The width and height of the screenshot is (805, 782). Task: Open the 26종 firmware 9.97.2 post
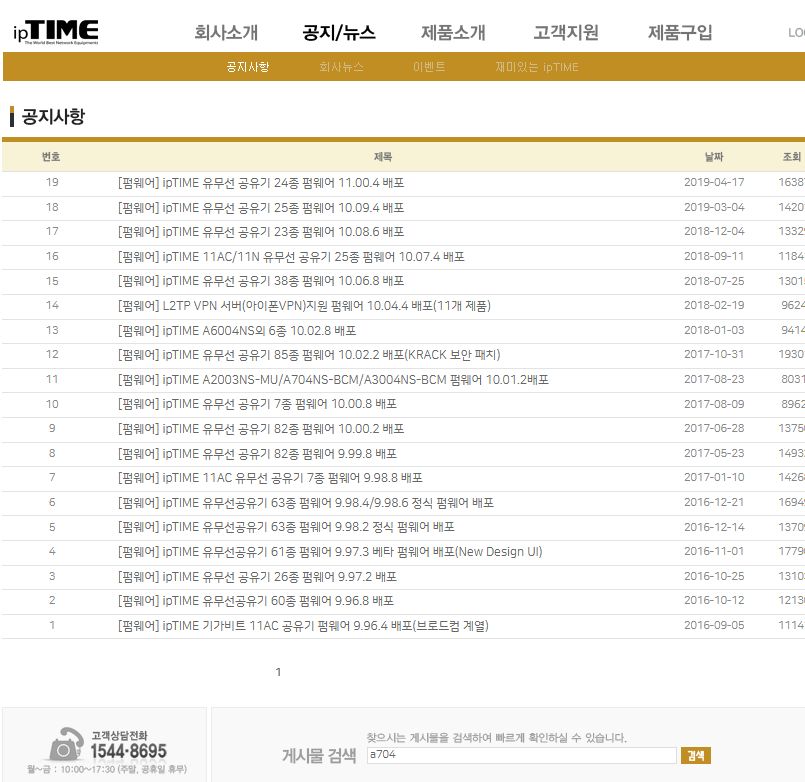point(257,576)
